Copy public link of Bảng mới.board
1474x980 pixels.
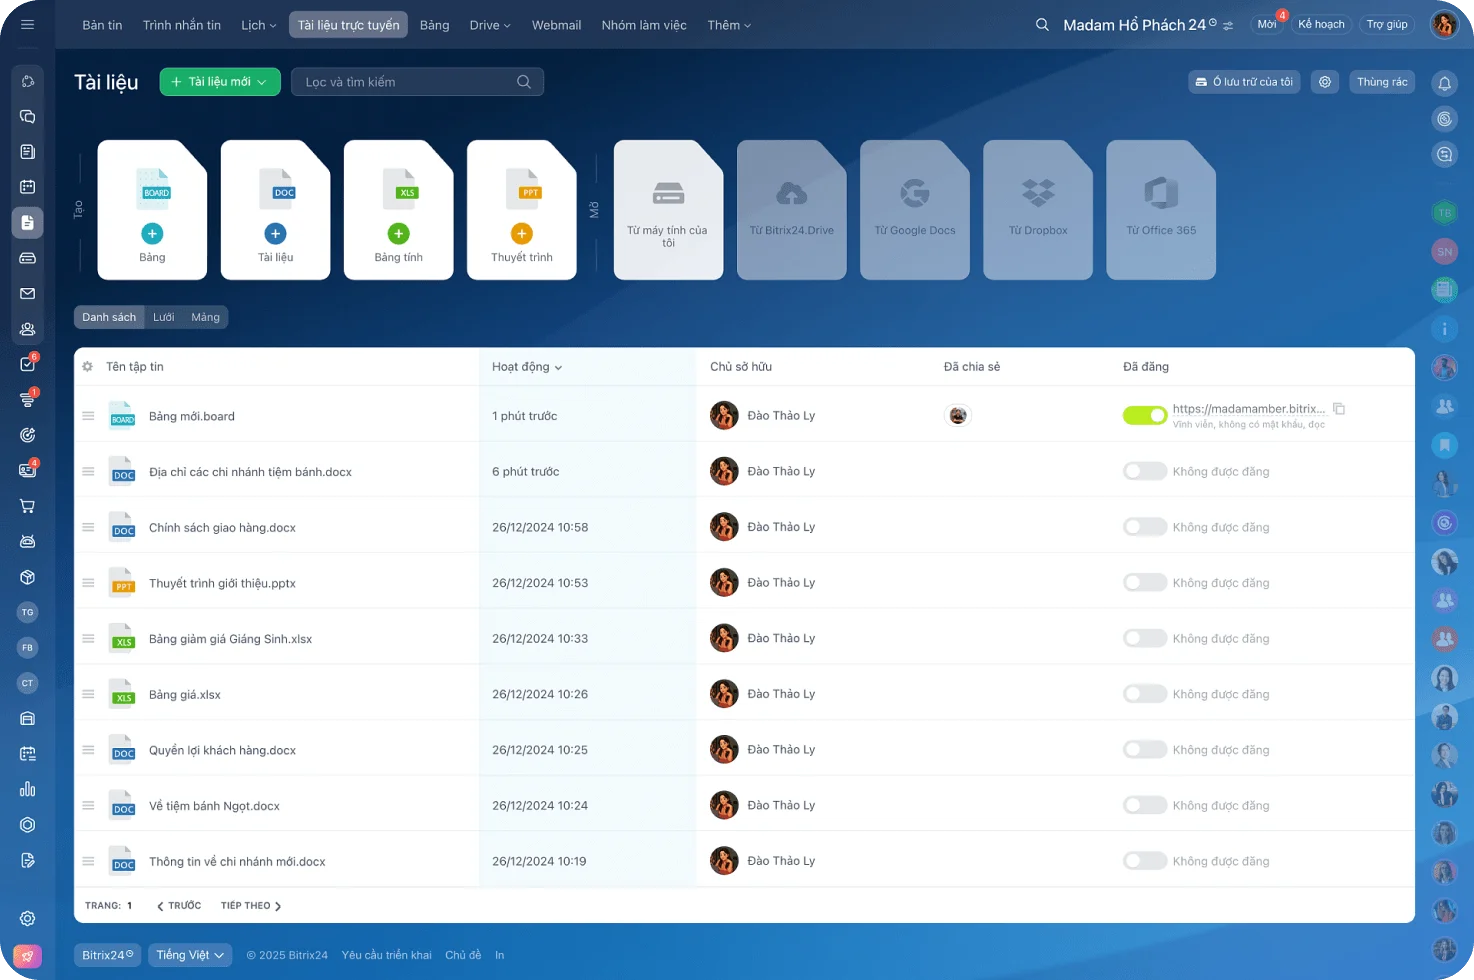[1339, 409]
